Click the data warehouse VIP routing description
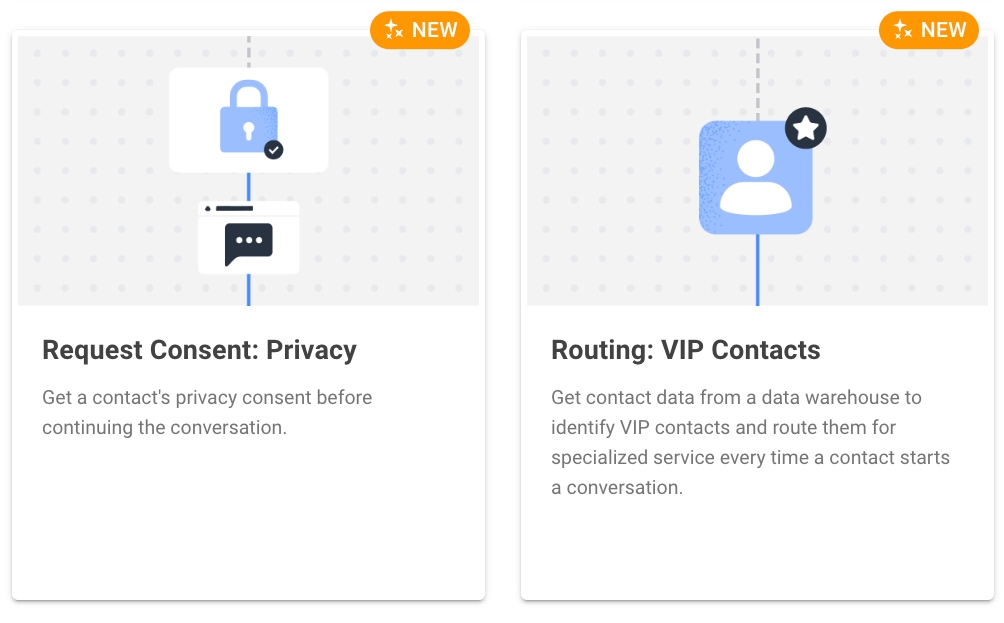 pos(750,442)
